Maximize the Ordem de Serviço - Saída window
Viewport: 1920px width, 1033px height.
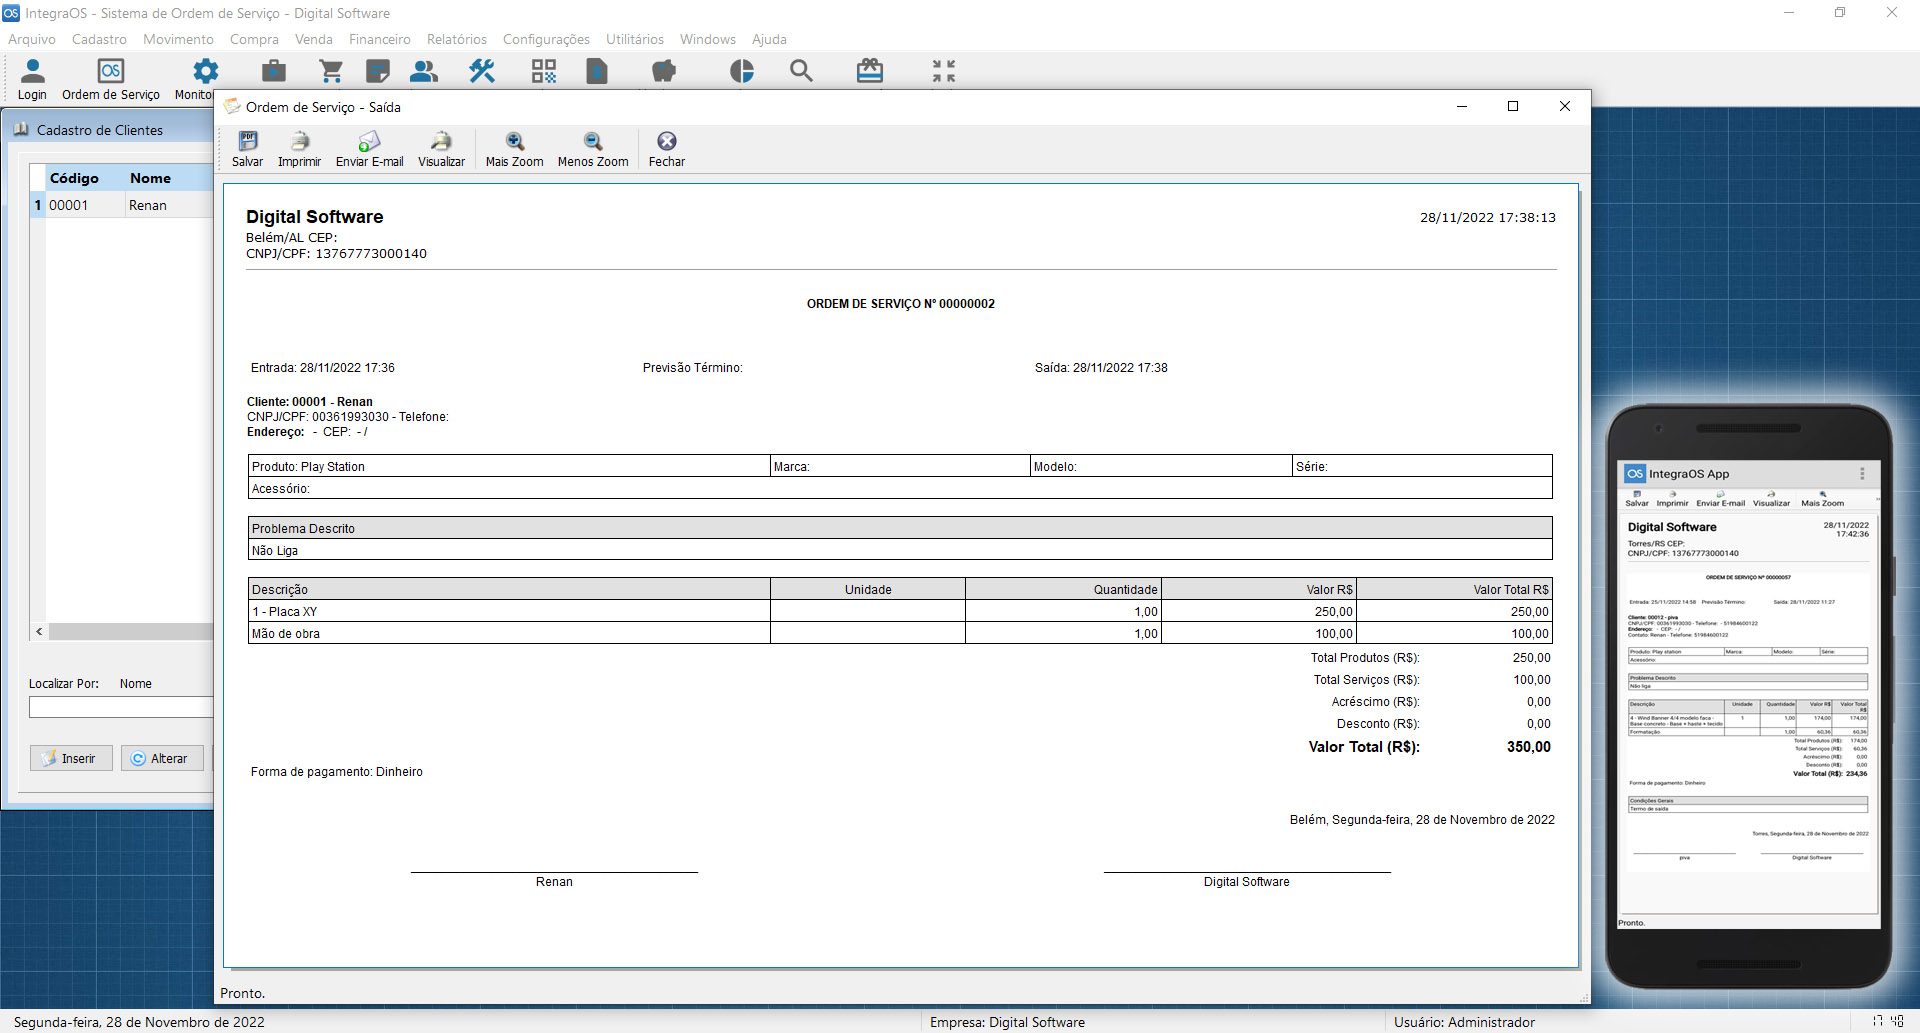tap(1513, 106)
